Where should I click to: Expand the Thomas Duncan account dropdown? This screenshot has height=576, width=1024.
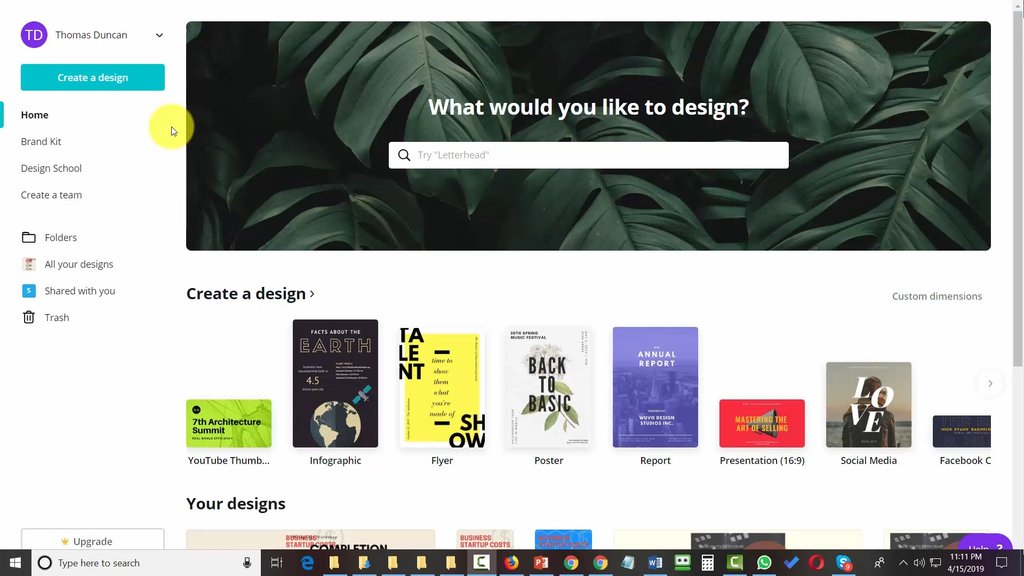point(159,35)
